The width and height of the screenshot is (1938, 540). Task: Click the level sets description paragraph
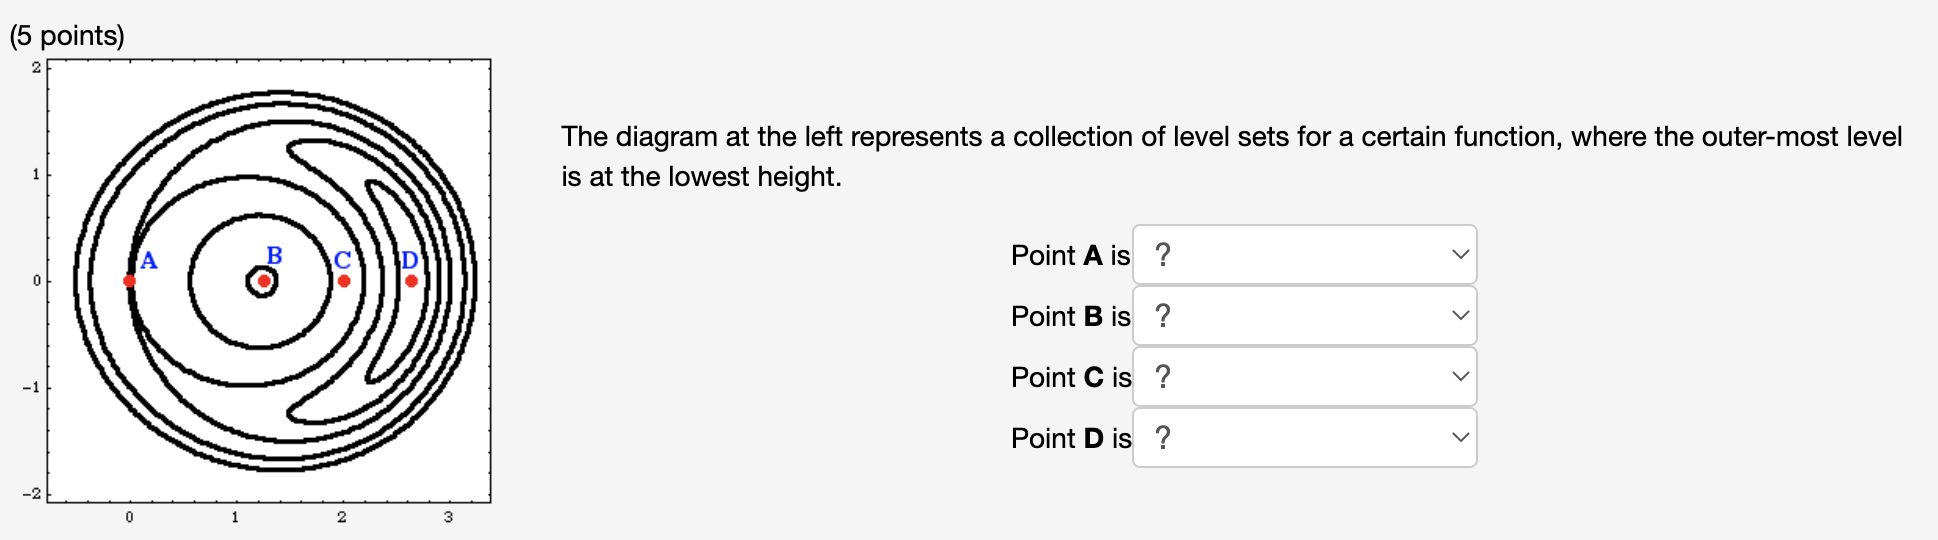tap(1231, 156)
